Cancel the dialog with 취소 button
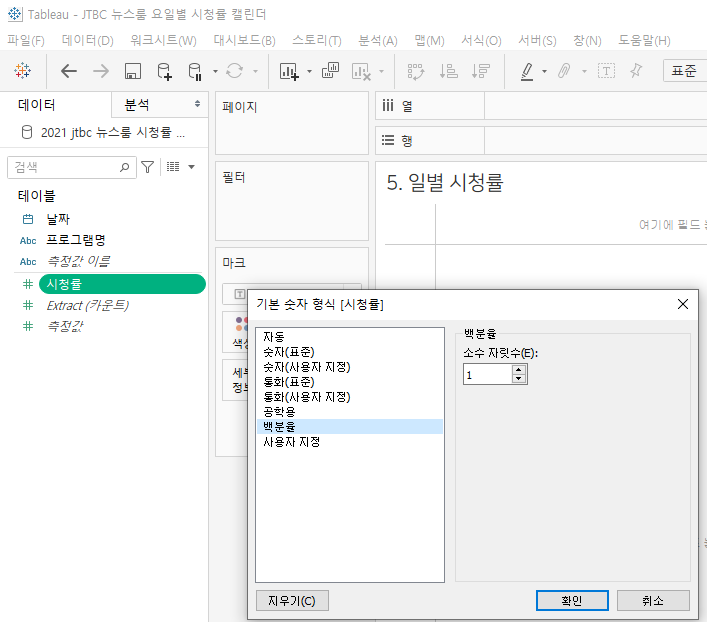 653,600
